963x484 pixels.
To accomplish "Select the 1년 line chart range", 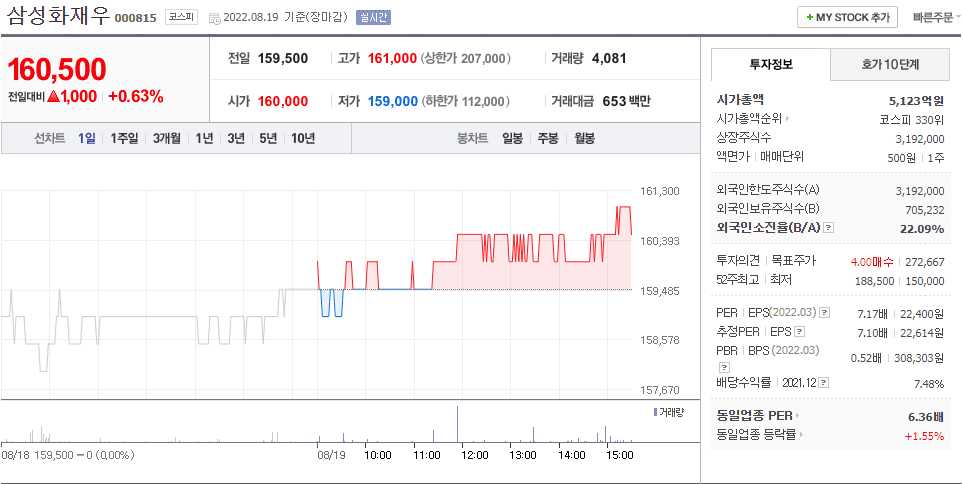I will (x=204, y=138).
